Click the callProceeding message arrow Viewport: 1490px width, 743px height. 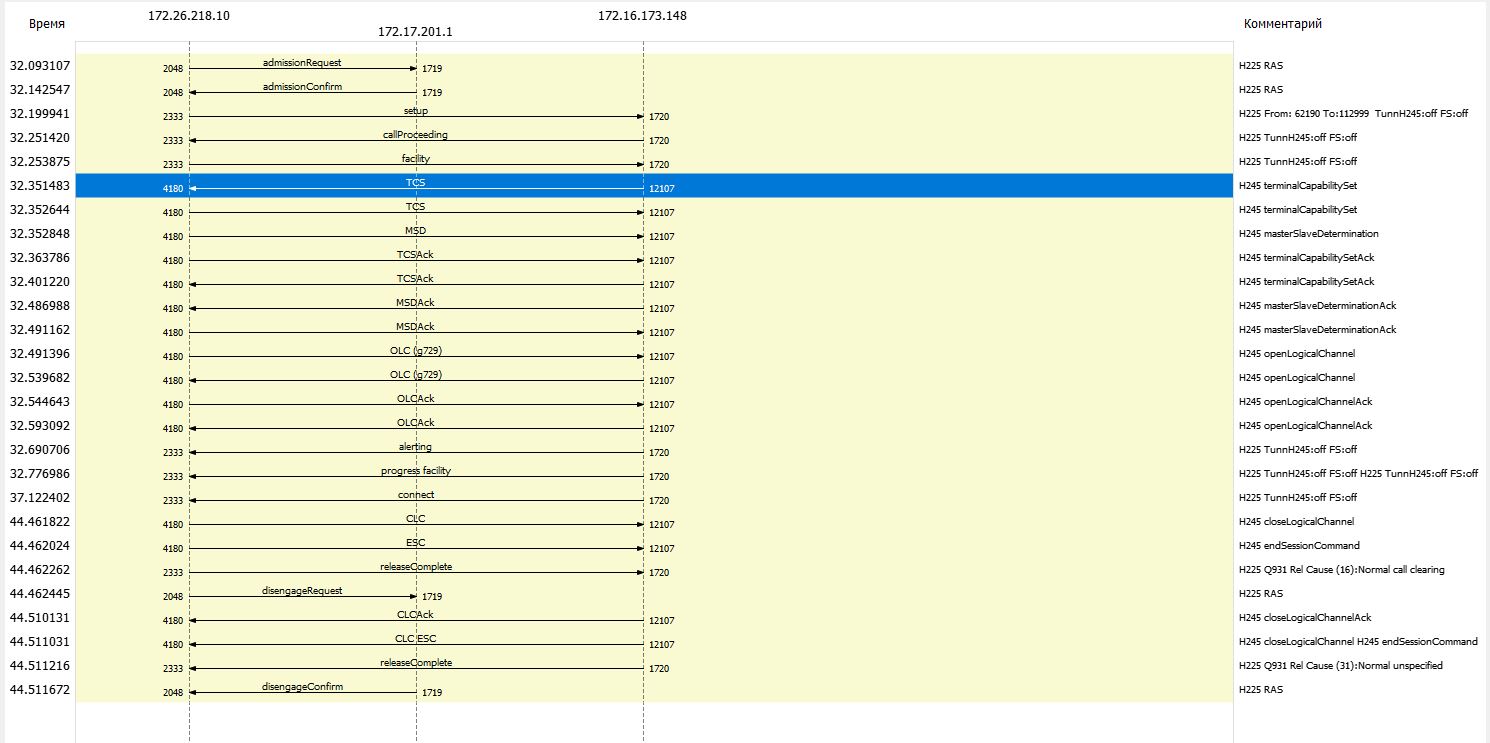coord(416,141)
